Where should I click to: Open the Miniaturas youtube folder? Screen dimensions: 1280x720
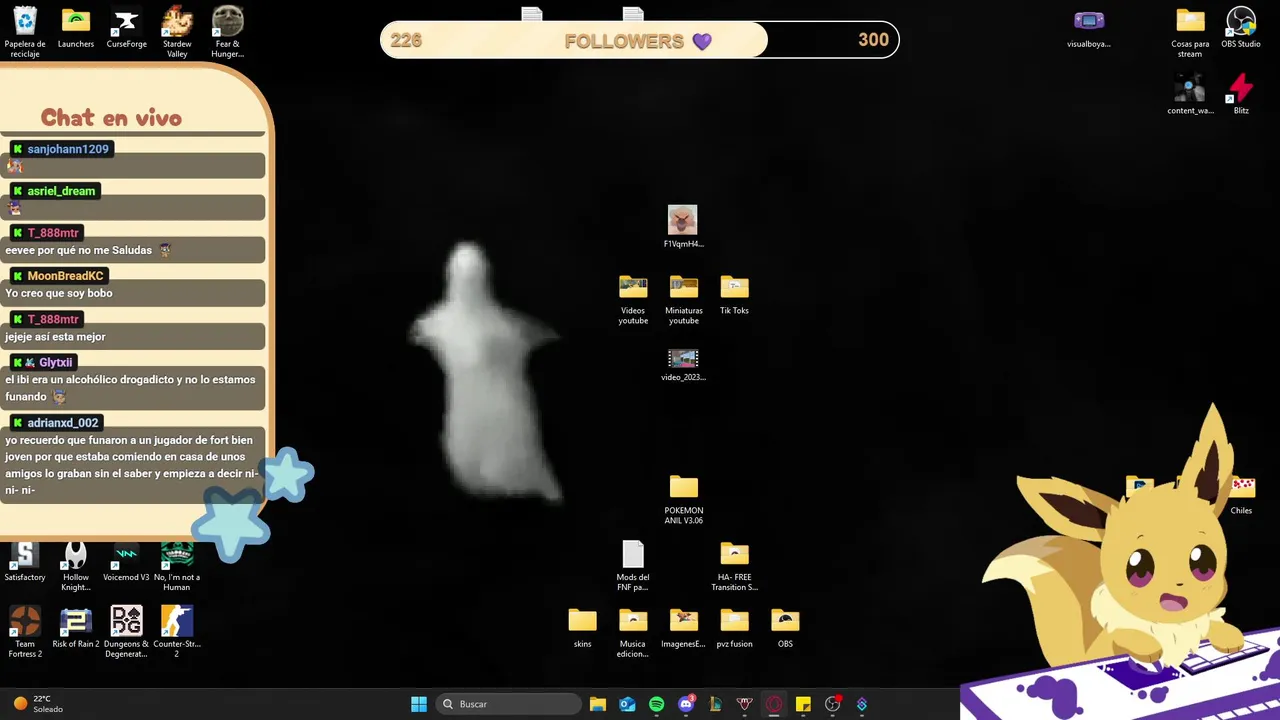click(x=684, y=299)
